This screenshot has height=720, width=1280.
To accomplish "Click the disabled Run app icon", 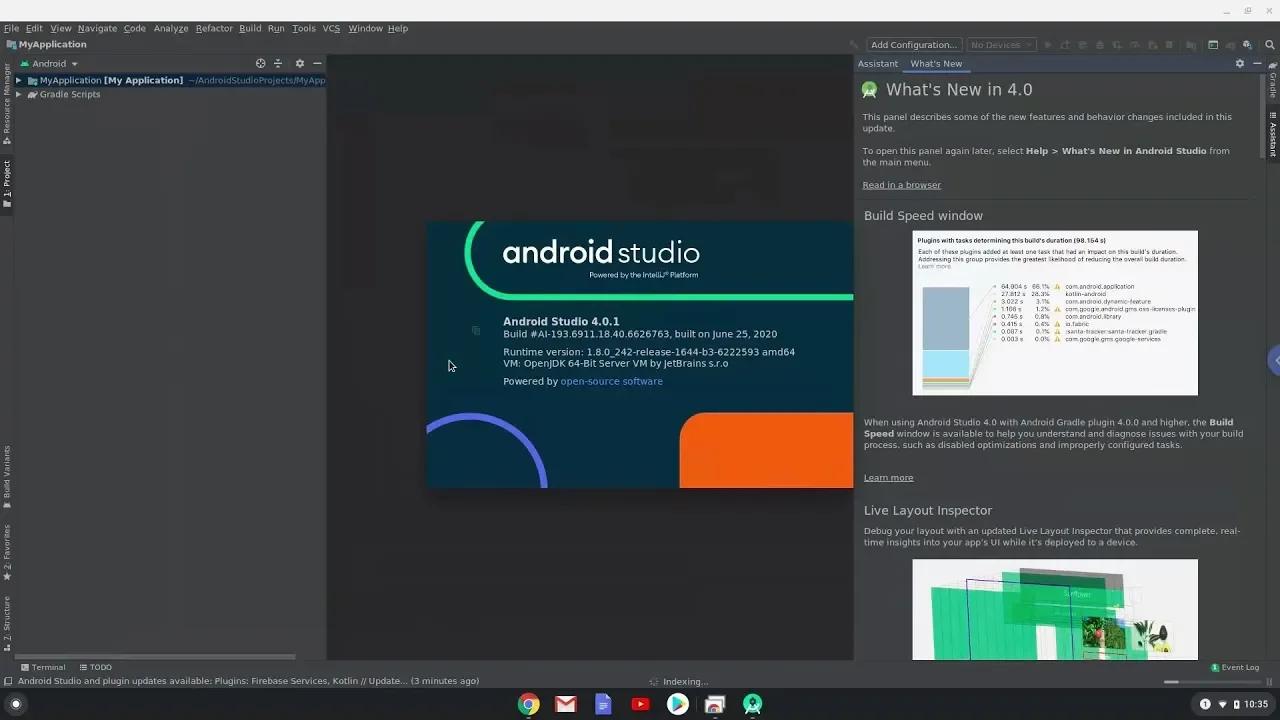I will pos(1047,45).
